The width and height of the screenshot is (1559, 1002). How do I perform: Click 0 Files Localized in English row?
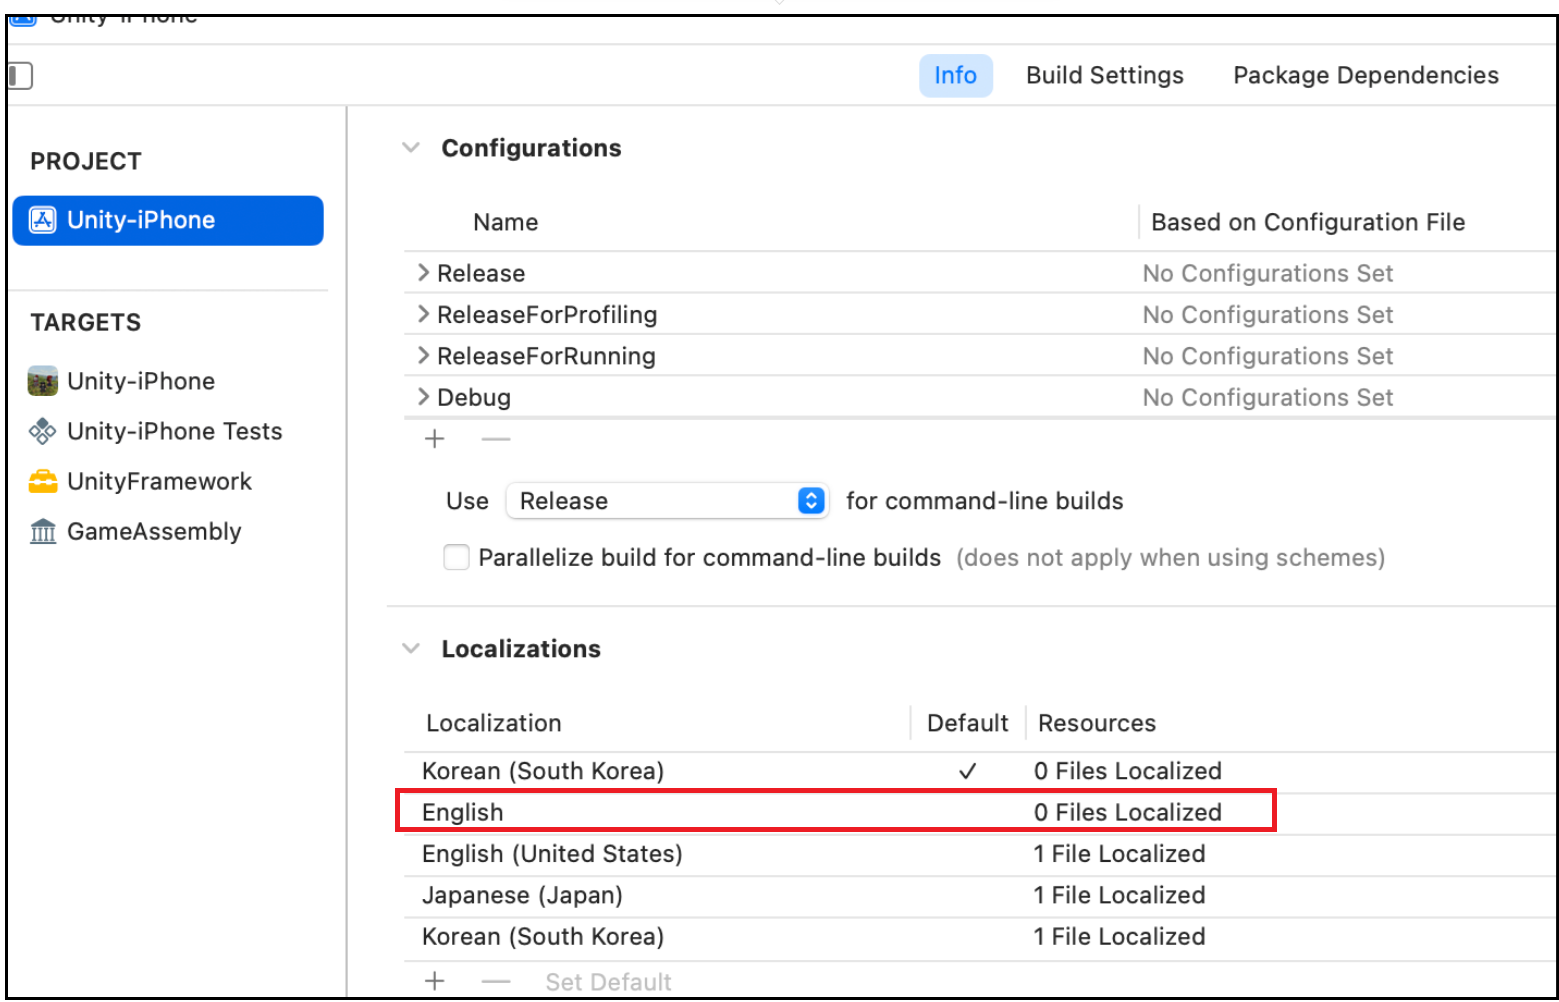click(1127, 812)
